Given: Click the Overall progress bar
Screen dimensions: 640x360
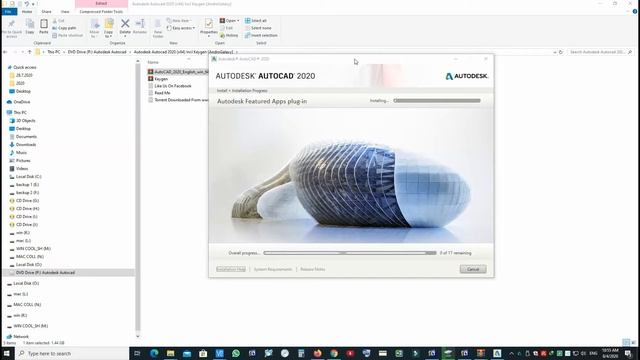Looking at the screenshot, I should [x=350, y=253].
